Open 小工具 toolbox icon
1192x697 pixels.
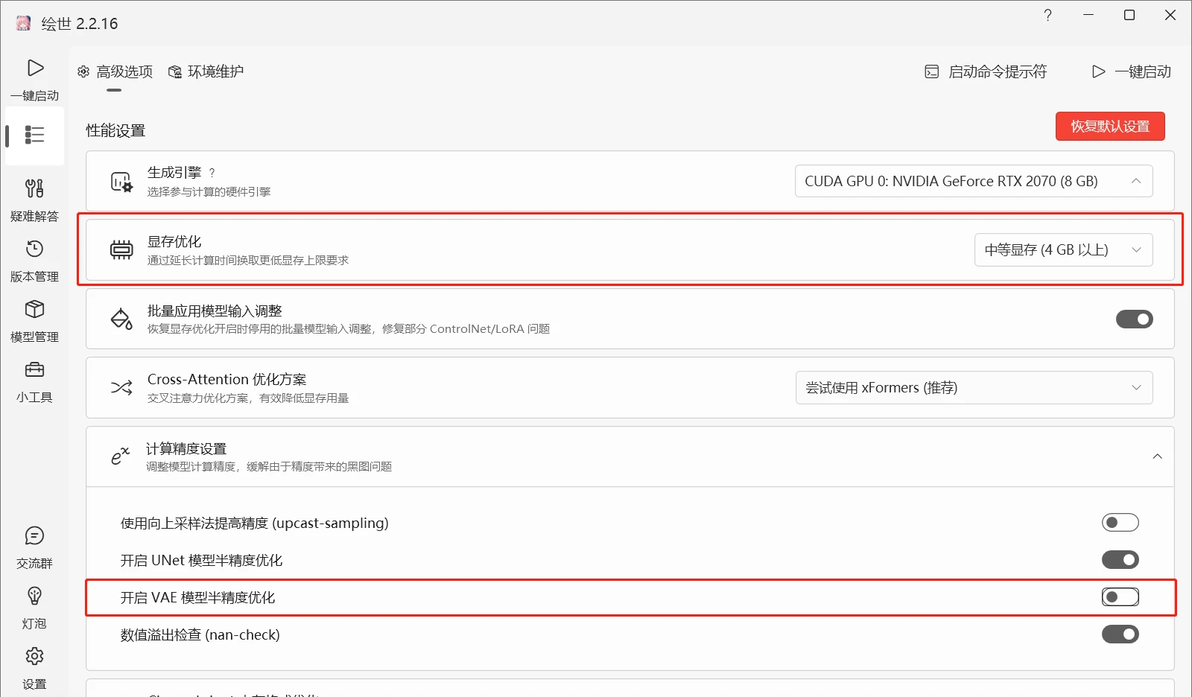[x=35, y=371]
